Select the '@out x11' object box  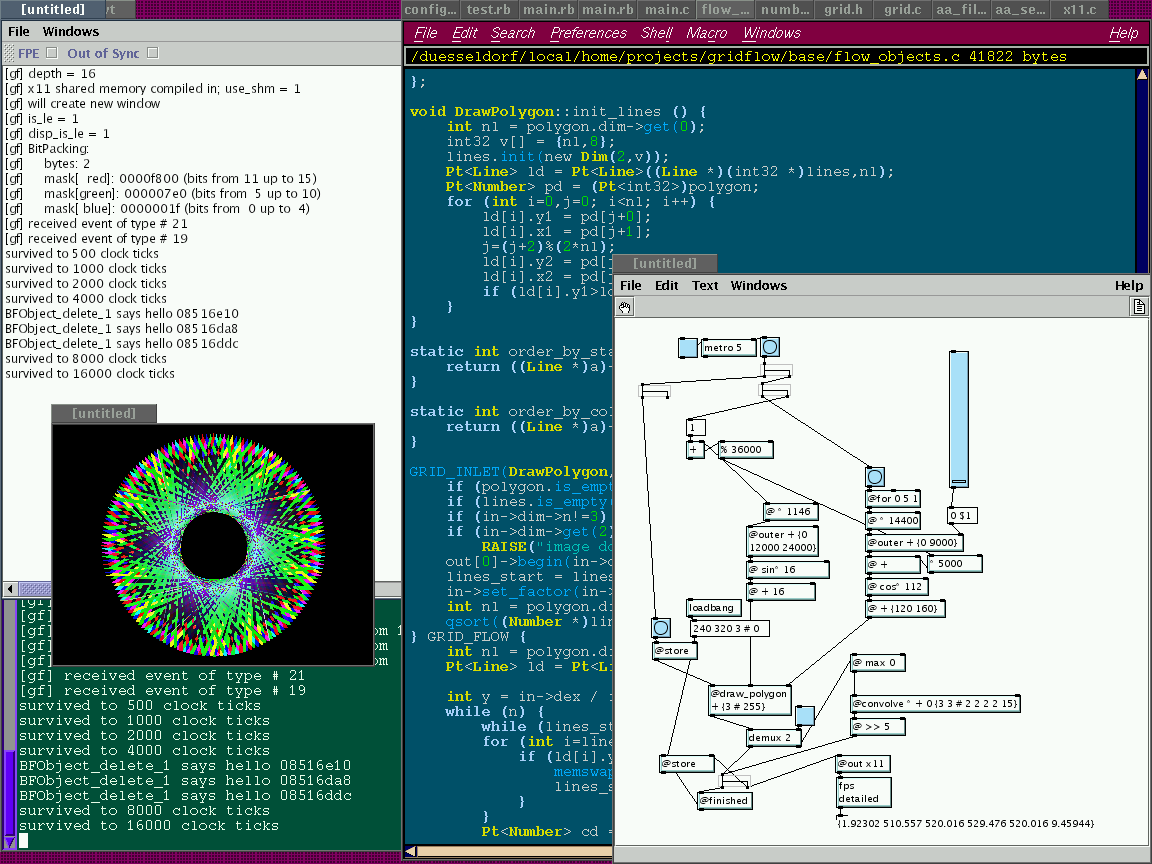863,764
